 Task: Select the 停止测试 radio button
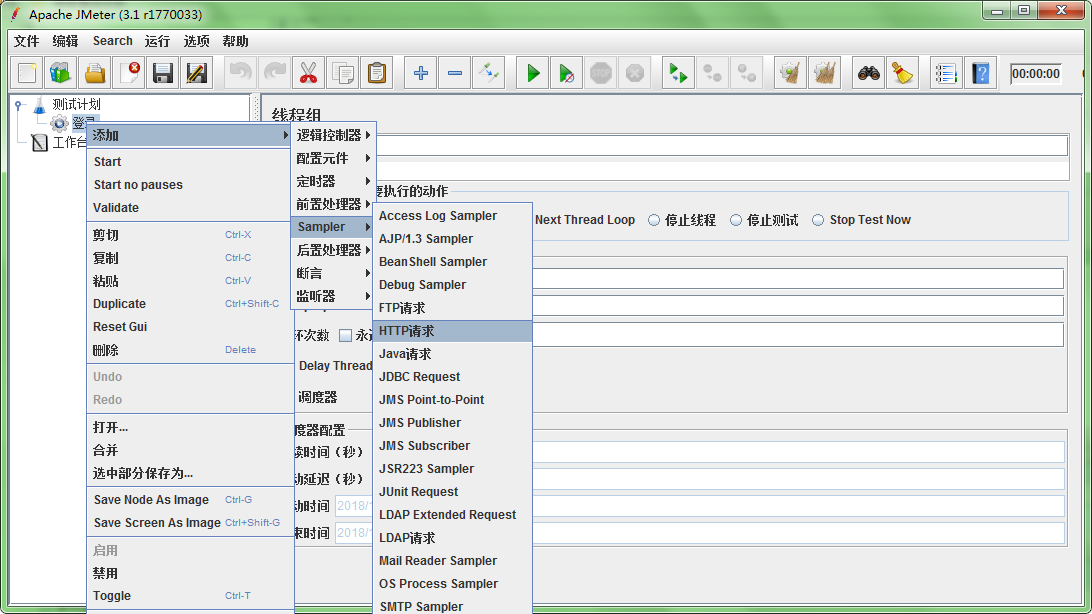click(x=736, y=220)
